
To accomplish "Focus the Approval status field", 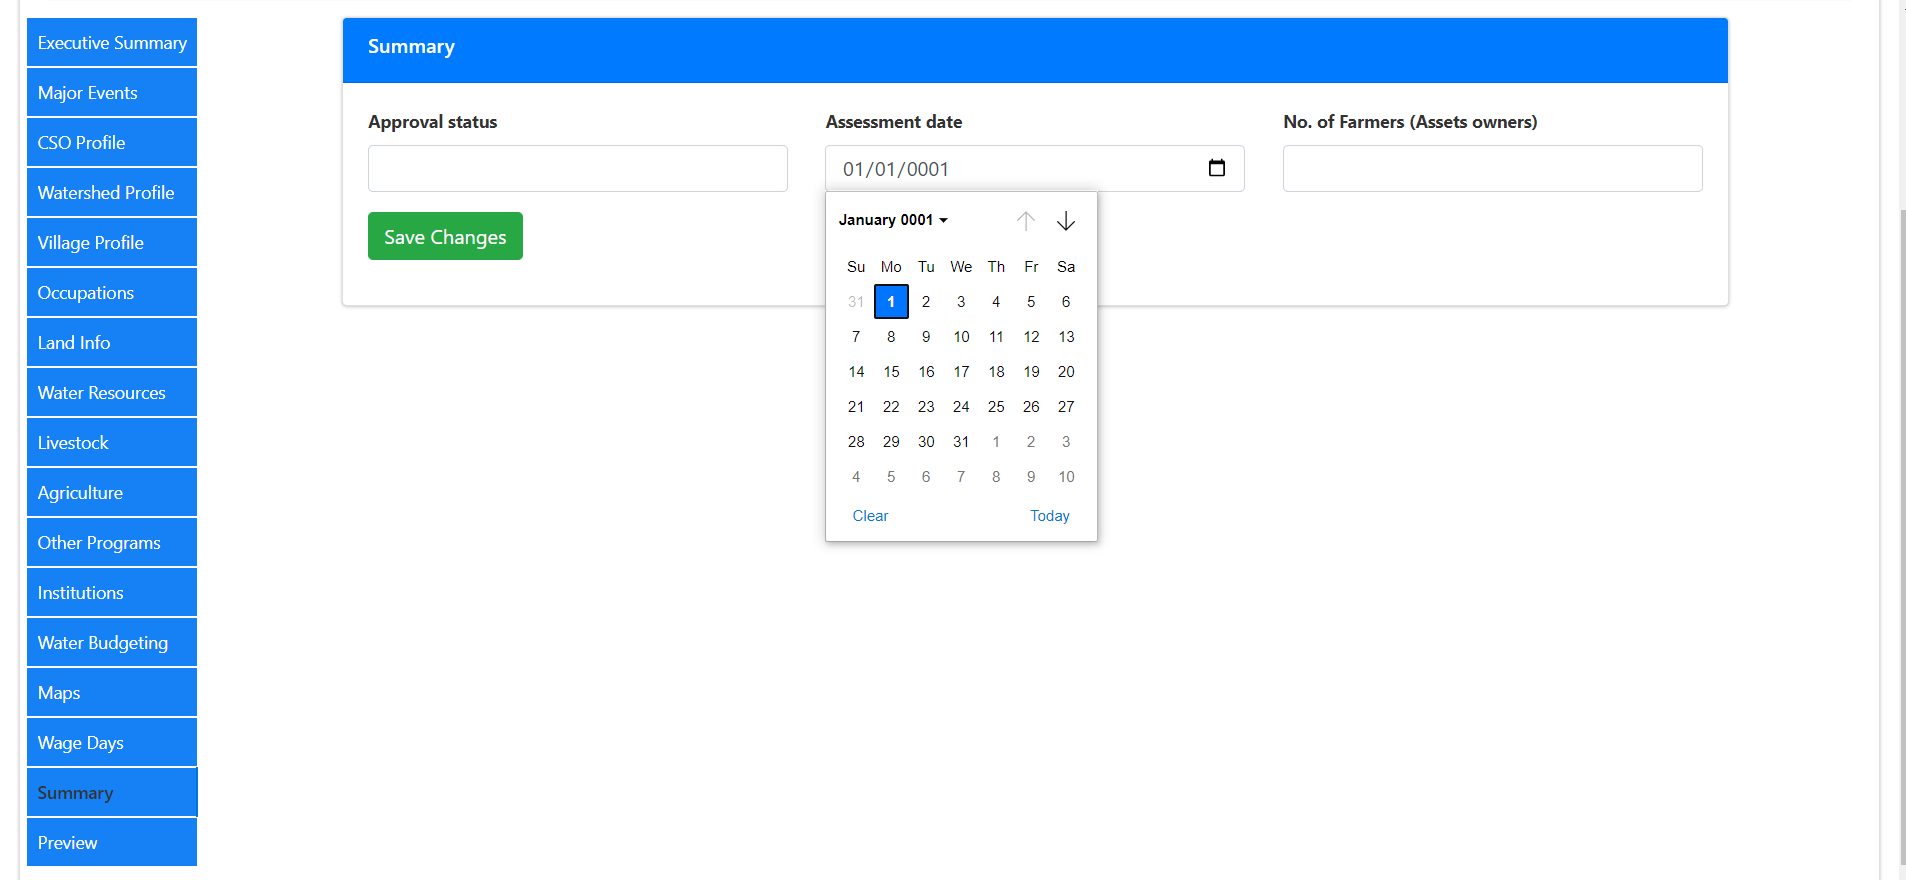I will (578, 168).
